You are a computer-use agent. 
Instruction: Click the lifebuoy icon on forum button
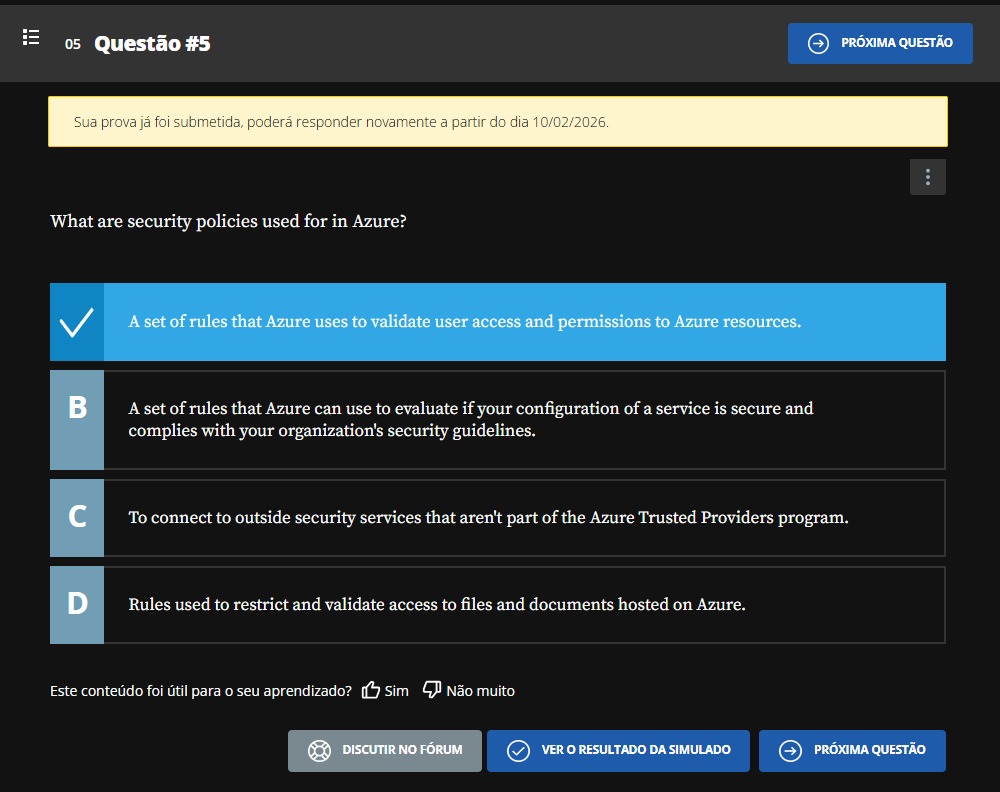pos(319,750)
